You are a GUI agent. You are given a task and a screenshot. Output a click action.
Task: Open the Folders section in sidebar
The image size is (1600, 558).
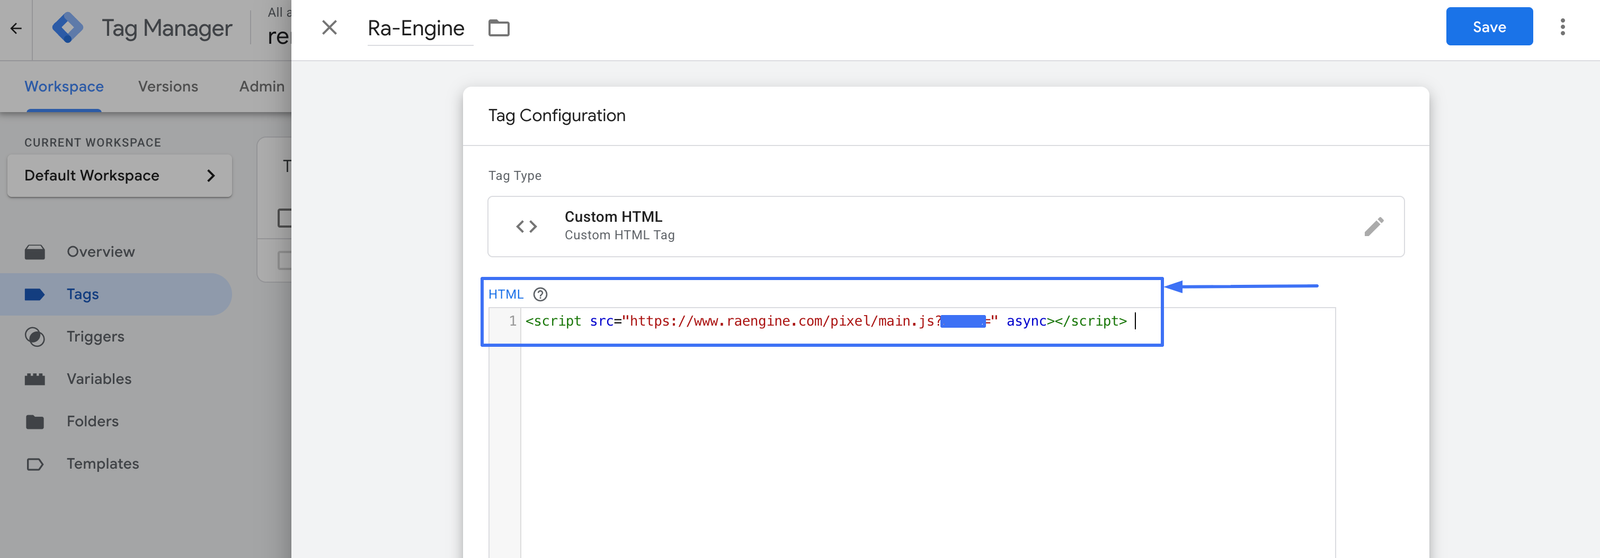pos(92,422)
